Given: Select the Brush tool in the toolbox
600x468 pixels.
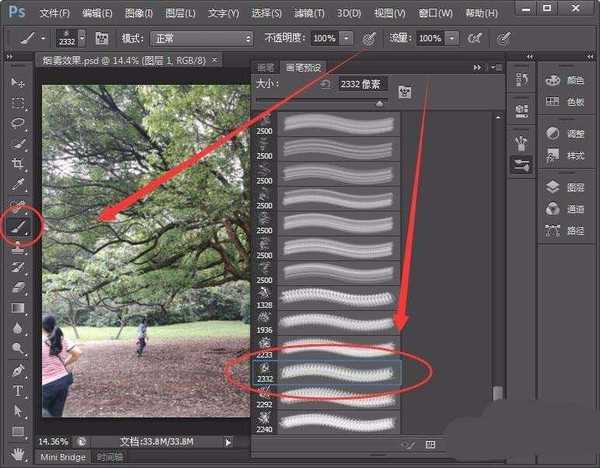Looking at the screenshot, I should (18, 227).
